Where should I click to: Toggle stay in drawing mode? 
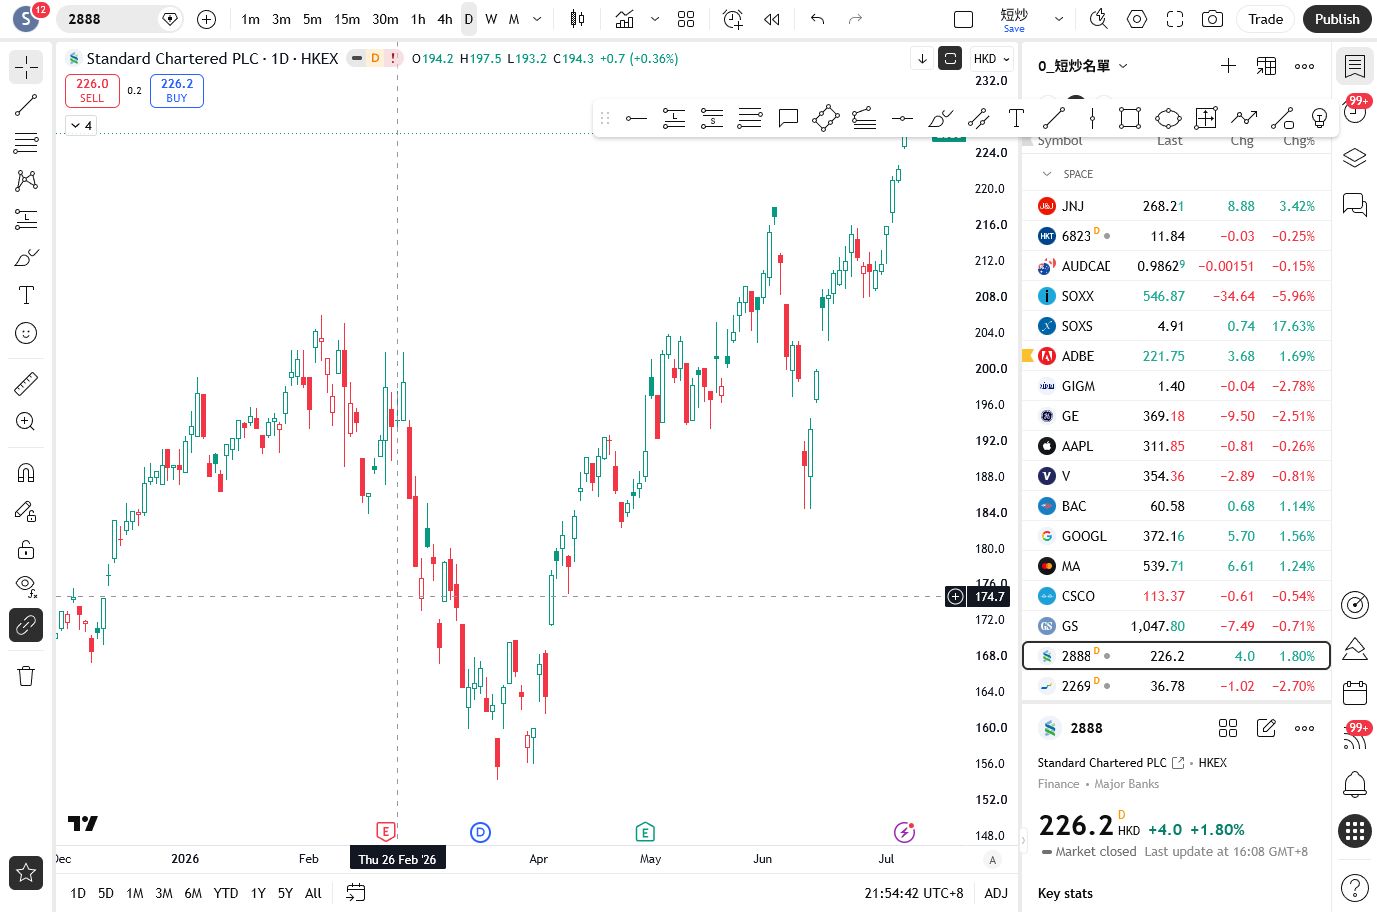point(26,511)
